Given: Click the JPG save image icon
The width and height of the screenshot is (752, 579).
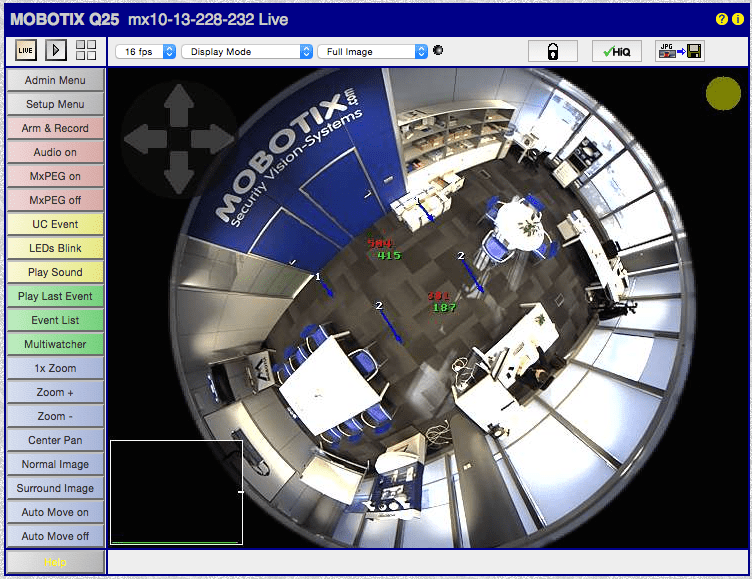Looking at the screenshot, I should coord(680,51).
